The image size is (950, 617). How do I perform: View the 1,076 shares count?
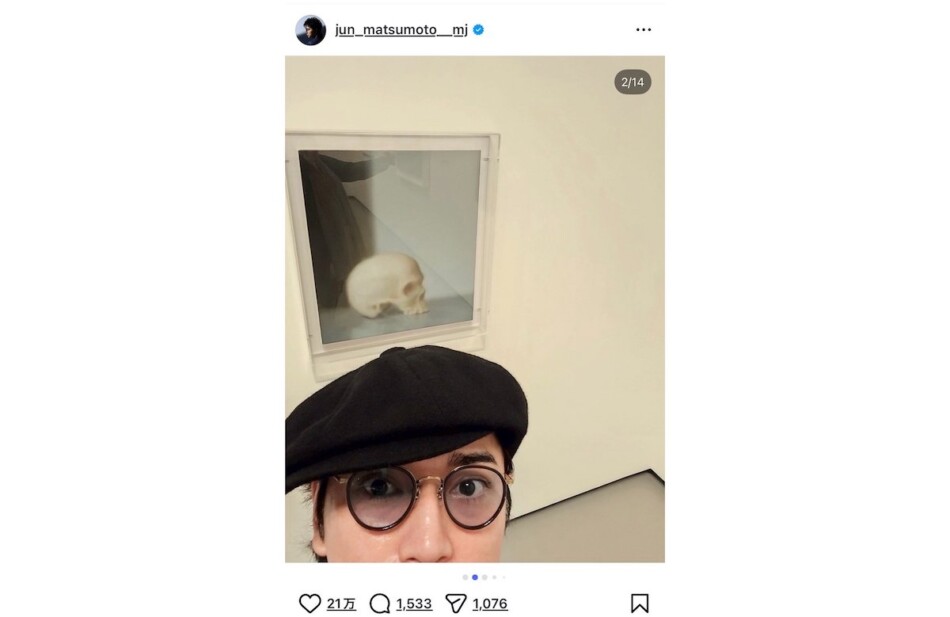(x=490, y=604)
